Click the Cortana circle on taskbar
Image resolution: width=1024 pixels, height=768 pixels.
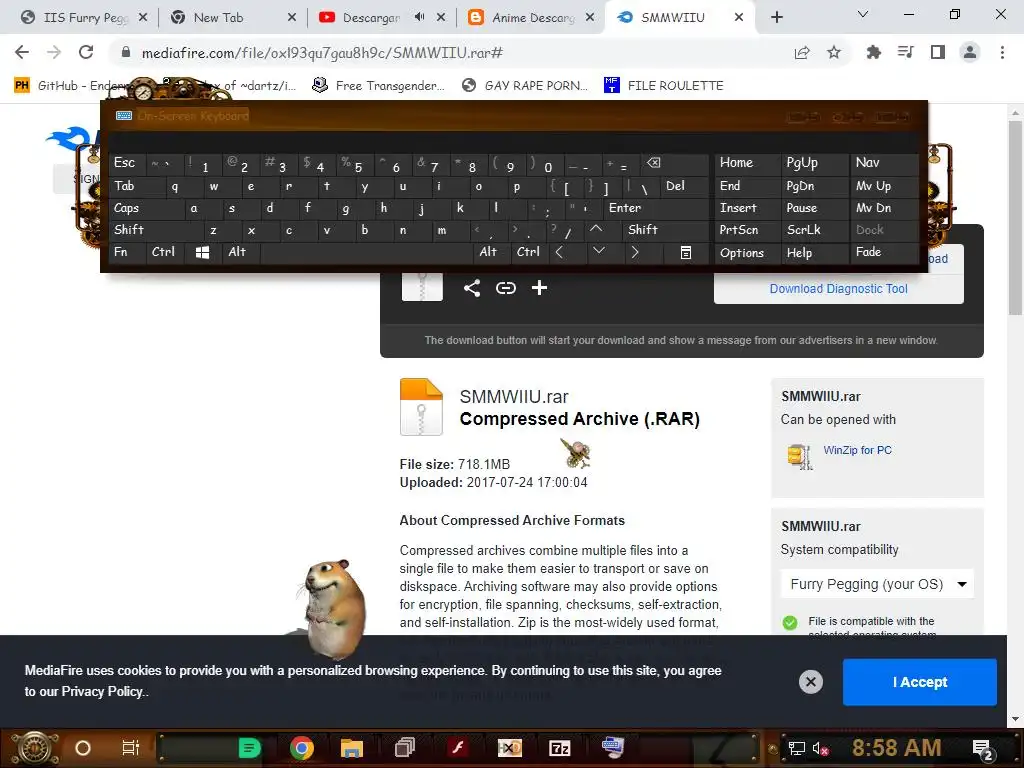pyautogui.click(x=83, y=748)
